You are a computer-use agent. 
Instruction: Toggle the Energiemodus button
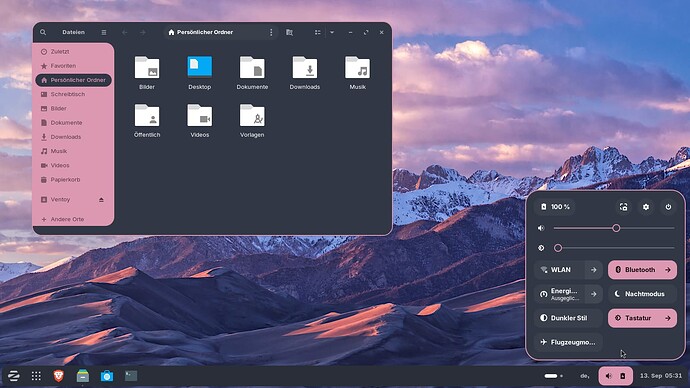click(560, 294)
